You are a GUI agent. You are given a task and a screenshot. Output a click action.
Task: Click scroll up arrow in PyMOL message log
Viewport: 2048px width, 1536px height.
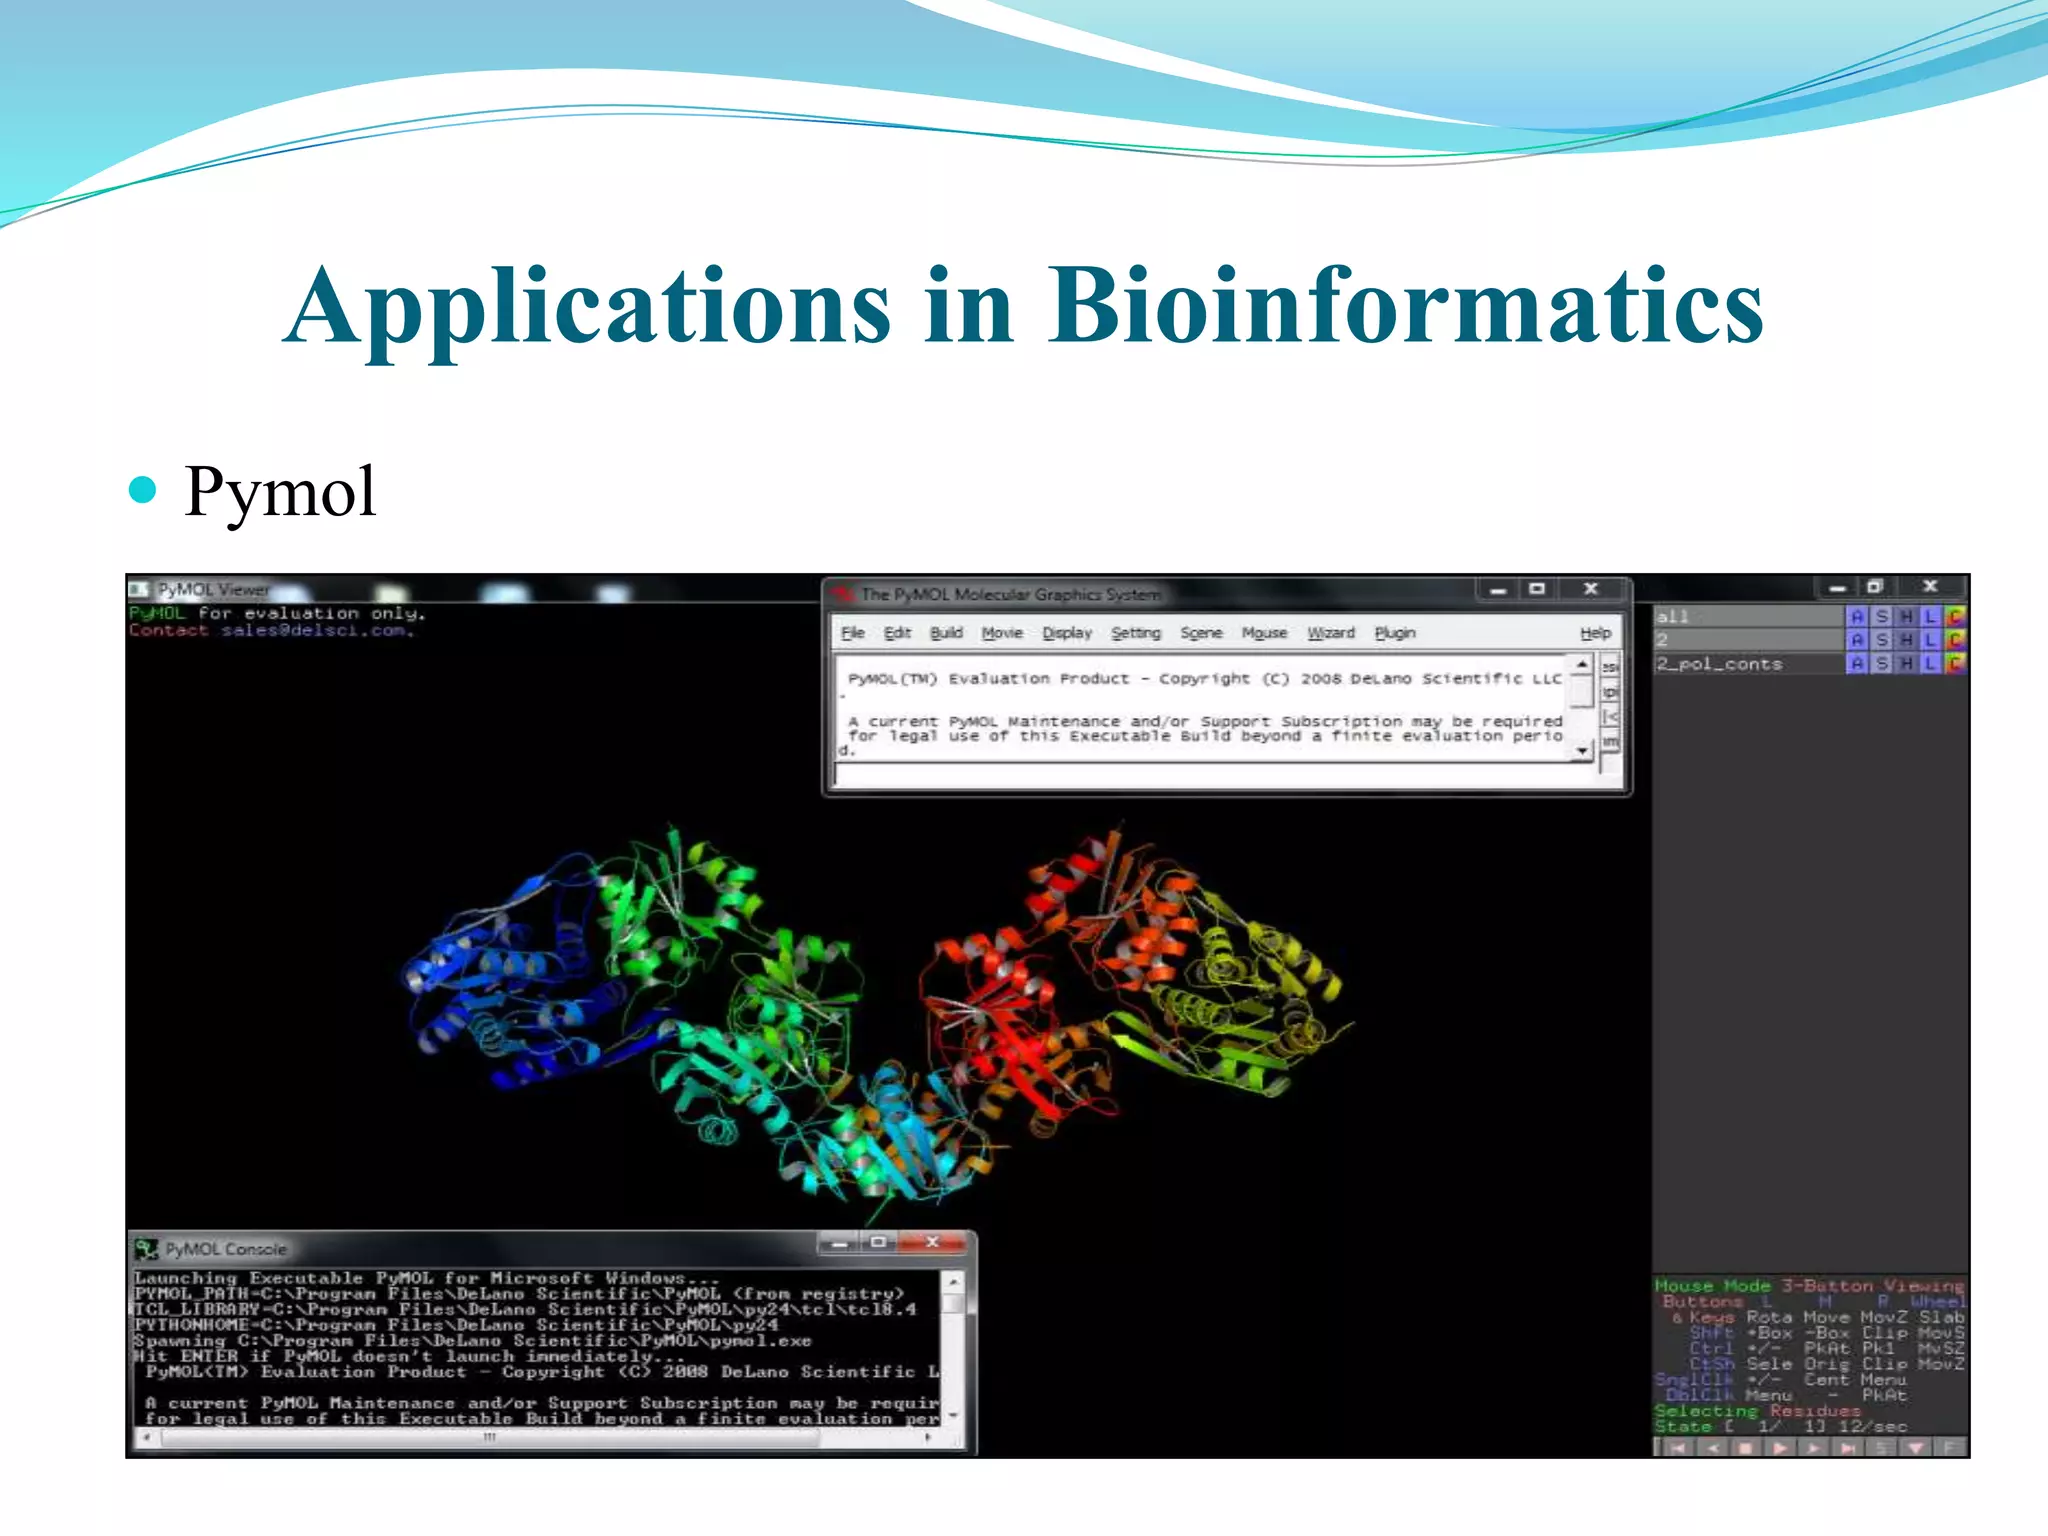[x=1581, y=664]
